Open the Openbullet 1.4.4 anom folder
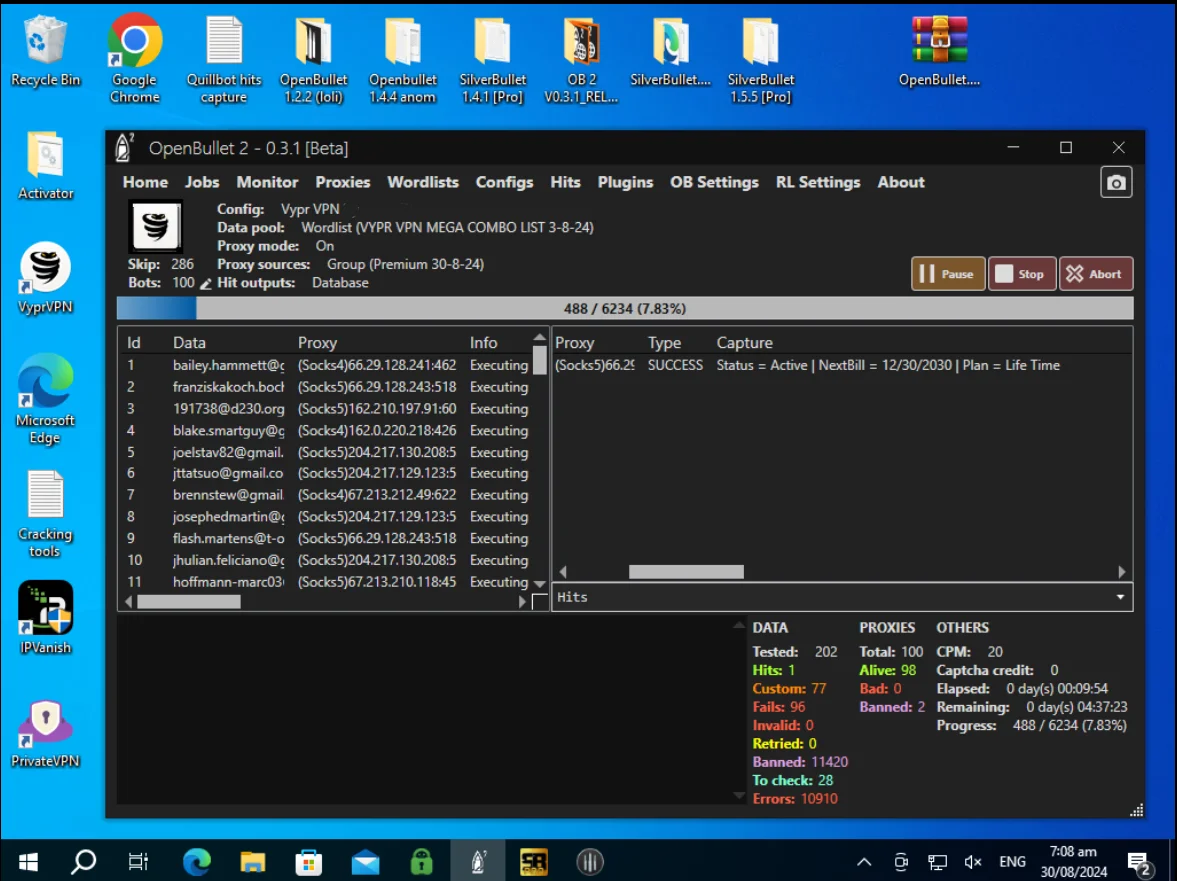 pos(402,60)
